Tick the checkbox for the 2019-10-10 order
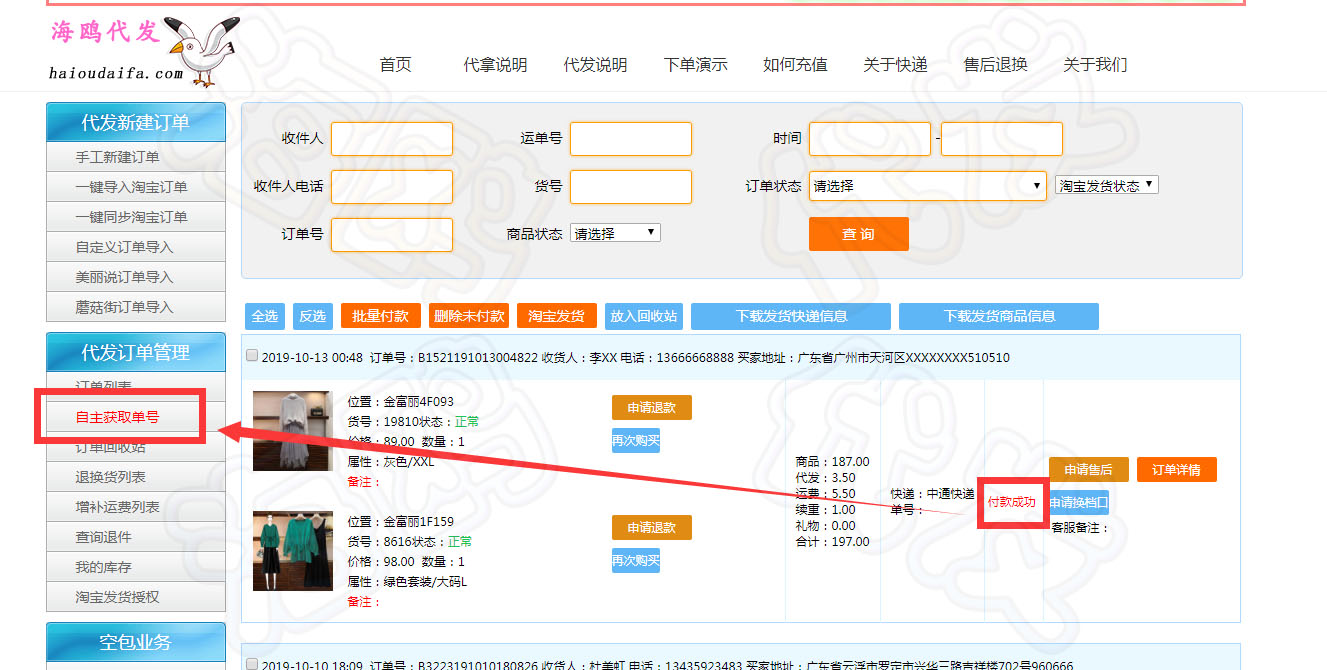The width and height of the screenshot is (1327, 670). 252,664
